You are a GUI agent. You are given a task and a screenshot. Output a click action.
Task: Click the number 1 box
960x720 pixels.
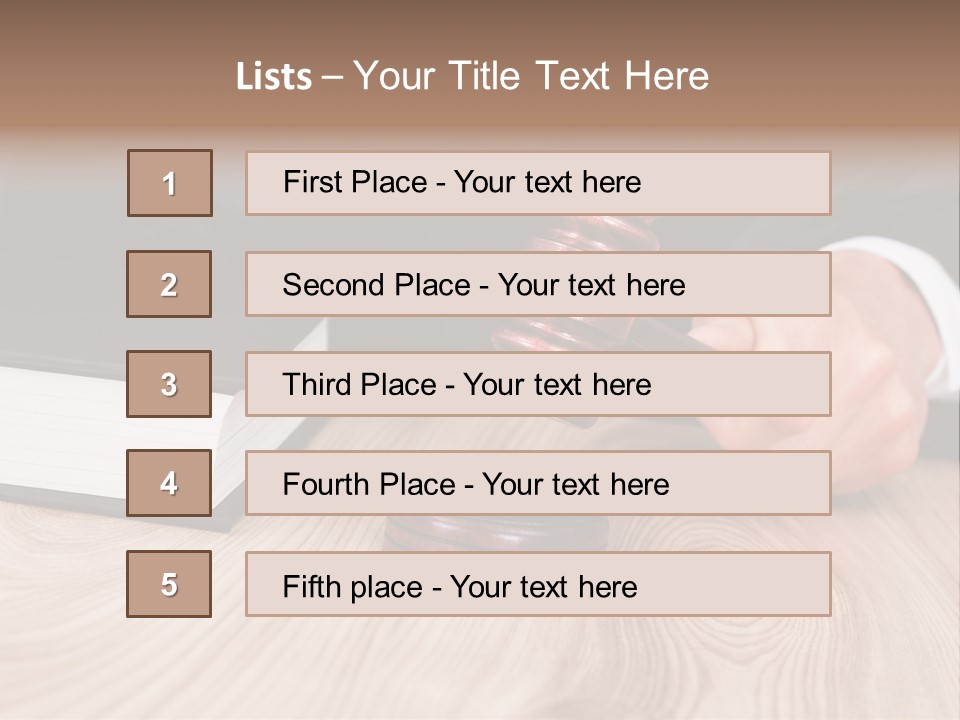[170, 183]
